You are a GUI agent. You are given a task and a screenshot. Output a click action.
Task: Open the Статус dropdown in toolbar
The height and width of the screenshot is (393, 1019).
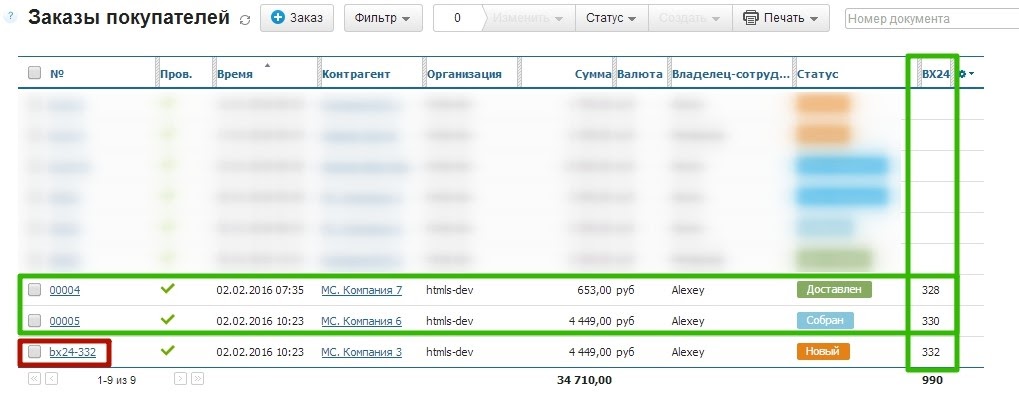point(612,18)
